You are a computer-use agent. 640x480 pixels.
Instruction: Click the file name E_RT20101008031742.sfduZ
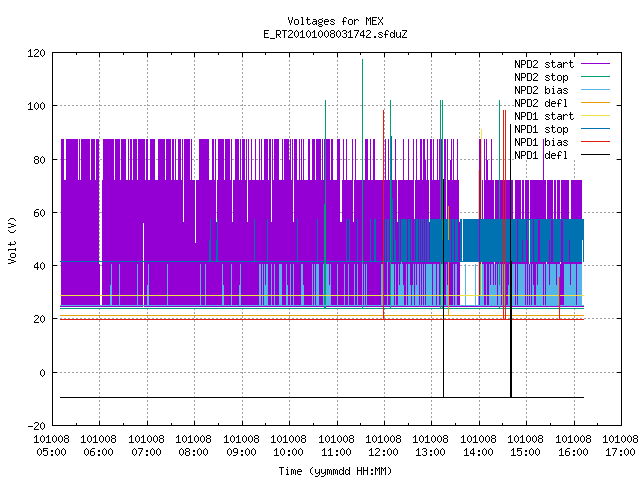click(x=335, y=34)
